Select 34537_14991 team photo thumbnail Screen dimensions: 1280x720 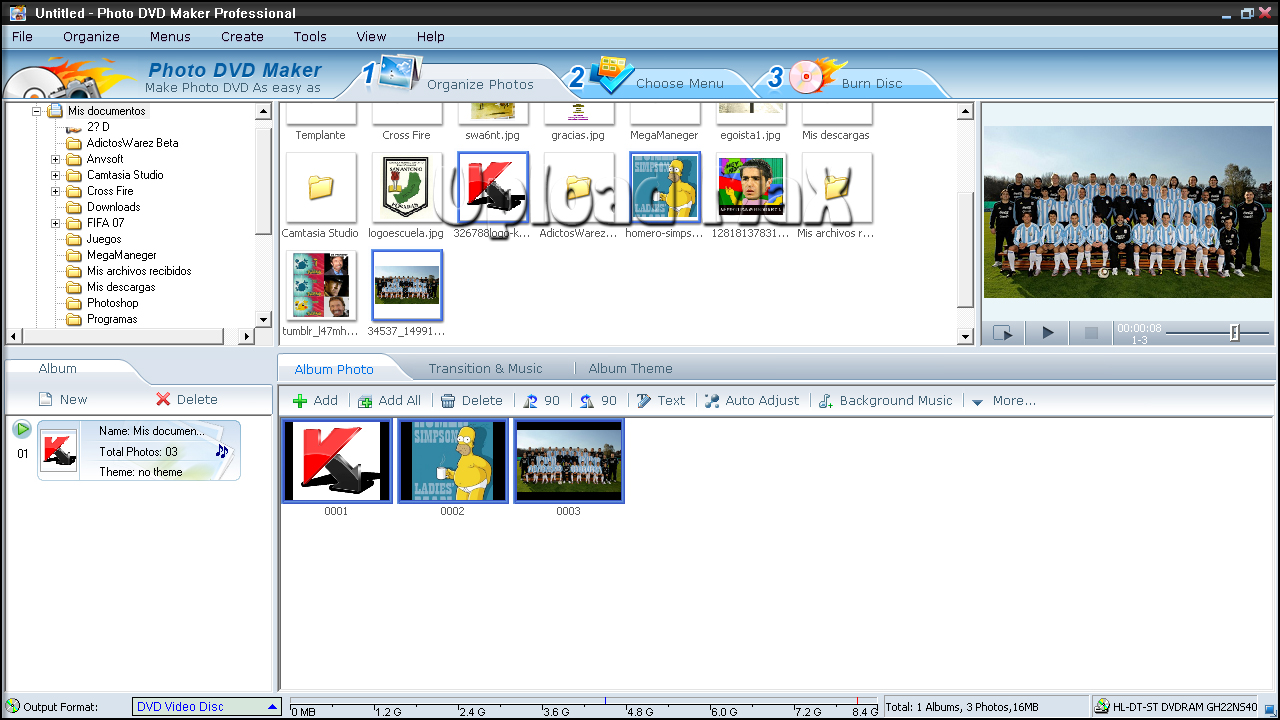407,285
